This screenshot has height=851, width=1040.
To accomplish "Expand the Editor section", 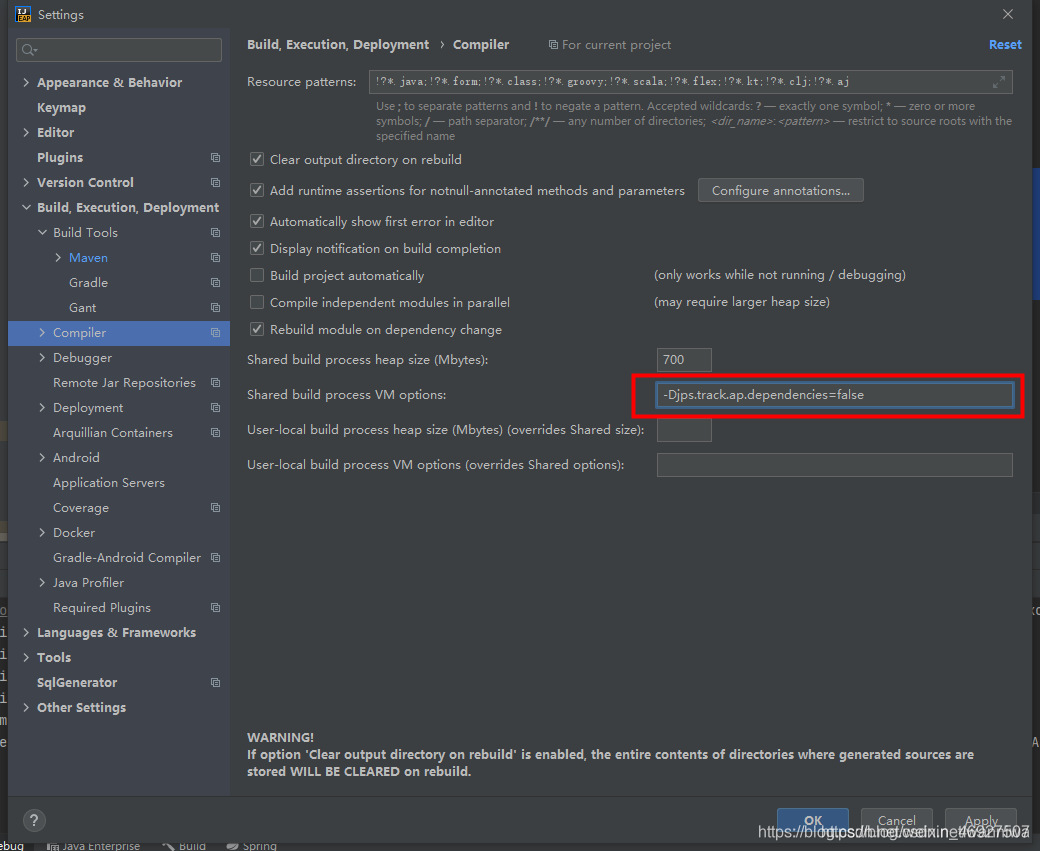I will tap(26, 133).
